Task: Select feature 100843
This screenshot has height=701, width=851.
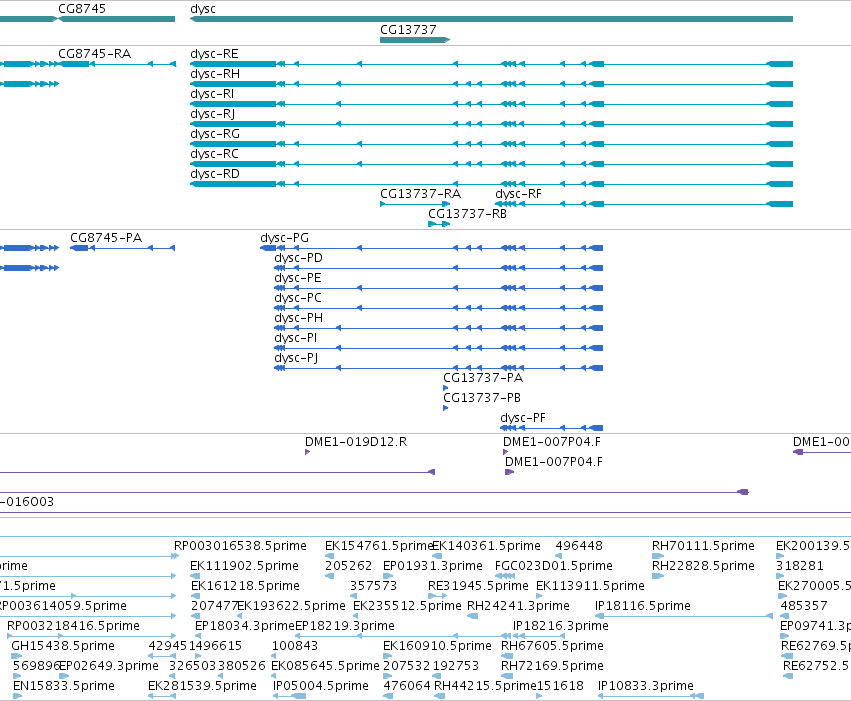Action: tap(295, 646)
